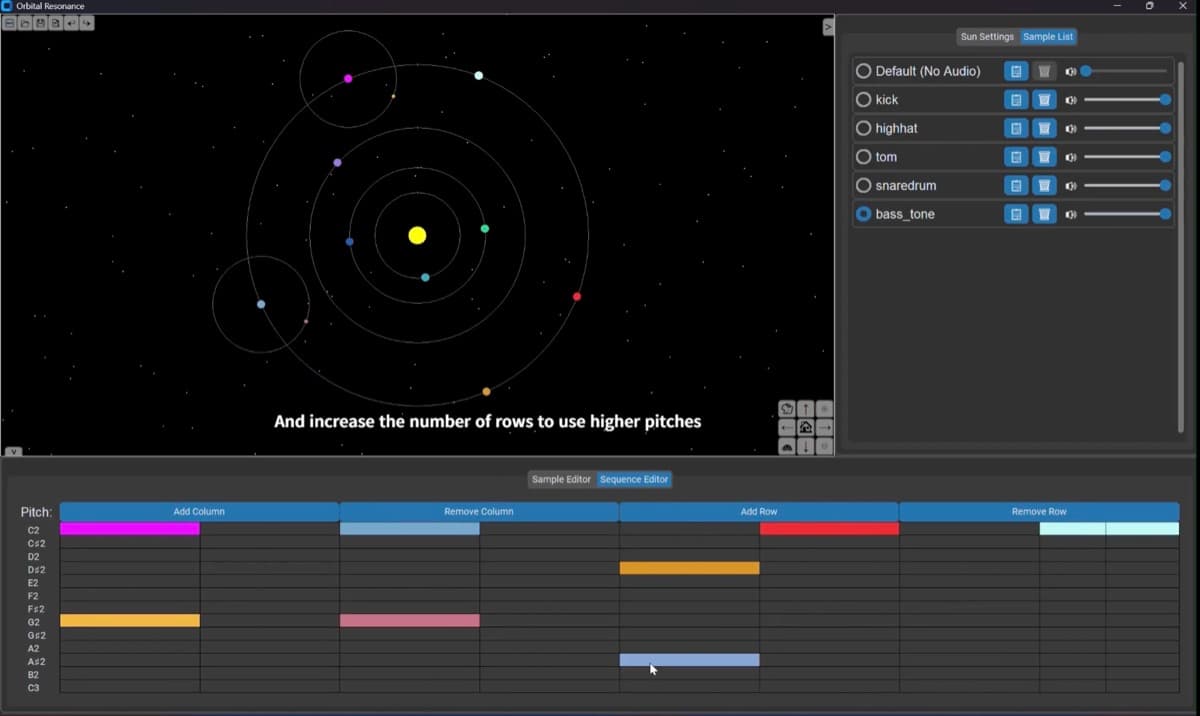Click the orange note block in D♯2 row
The height and width of the screenshot is (716, 1200).
(x=689, y=568)
